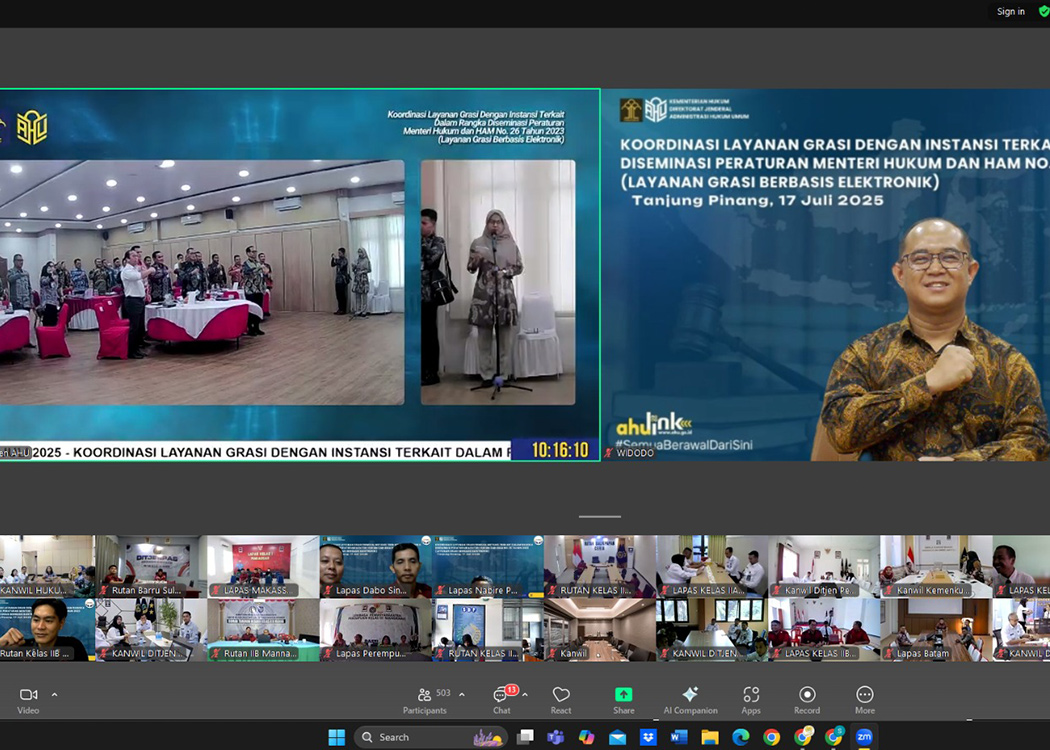Screen dimensions: 1050x750
Task: Click the green Share screen button
Action: (x=623, y=696)
